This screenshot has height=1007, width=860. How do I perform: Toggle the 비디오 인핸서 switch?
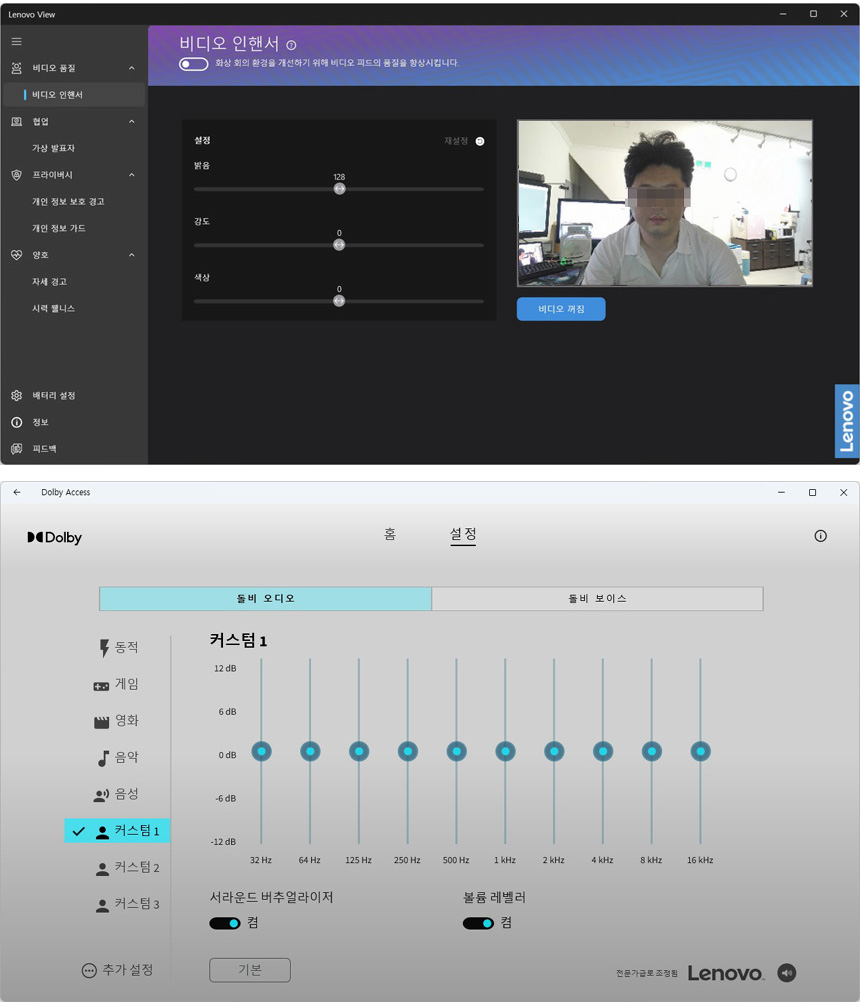[x=193, y=64]
